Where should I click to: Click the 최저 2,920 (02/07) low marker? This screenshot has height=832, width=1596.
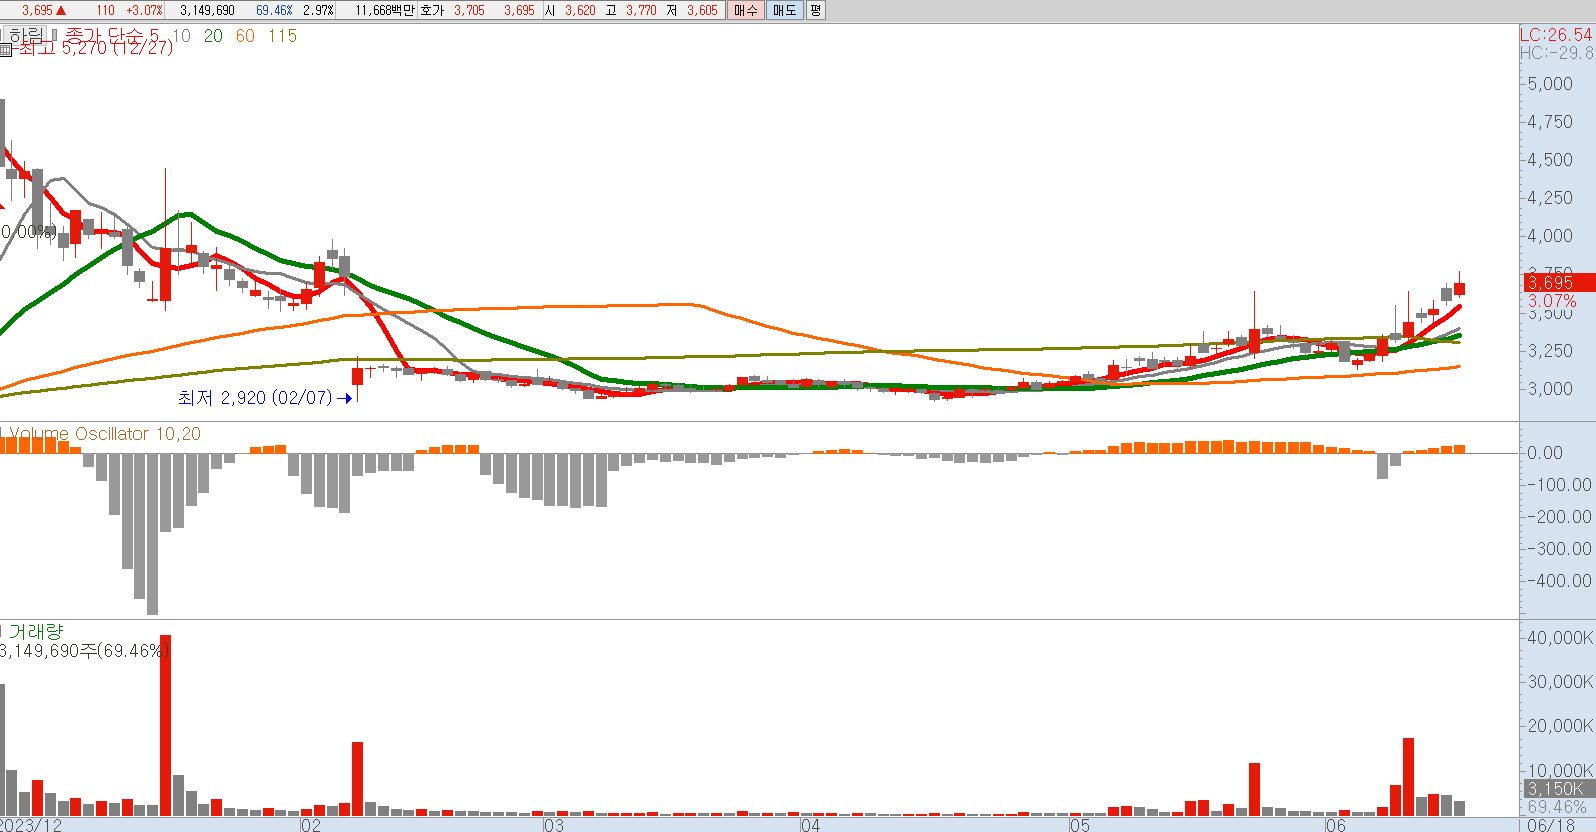pyautogui.click(x=265, y=398)
